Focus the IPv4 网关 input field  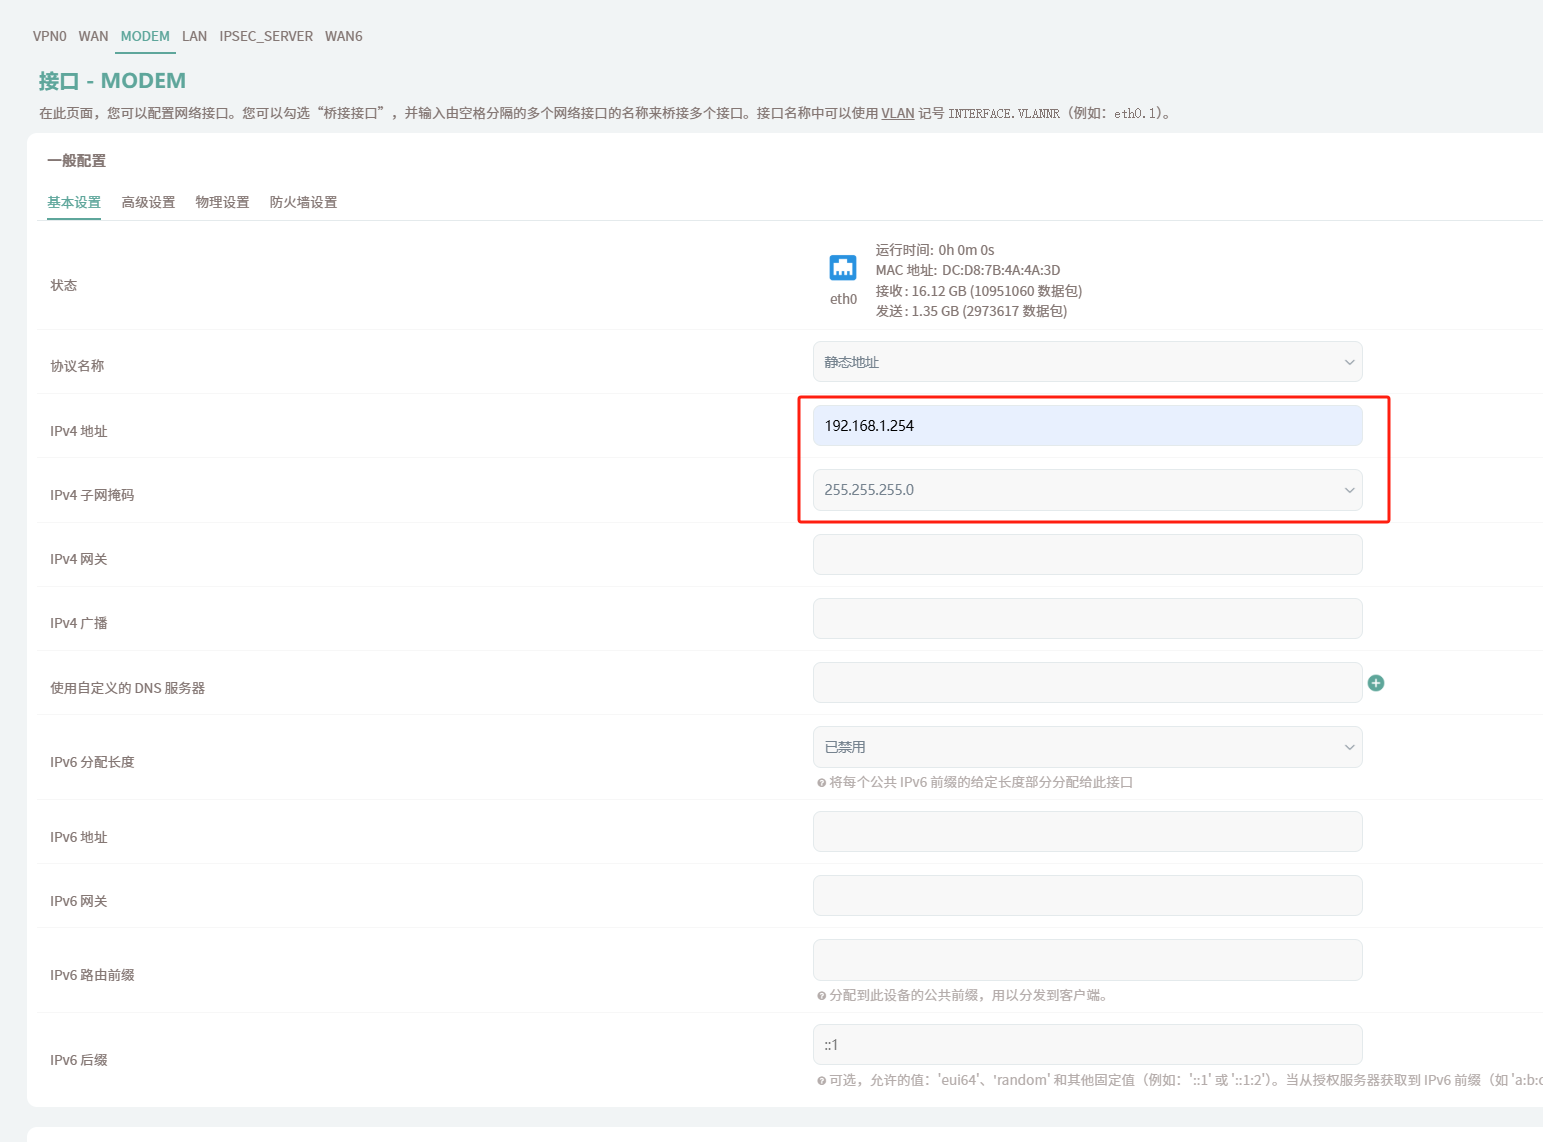click(1087, 554)
